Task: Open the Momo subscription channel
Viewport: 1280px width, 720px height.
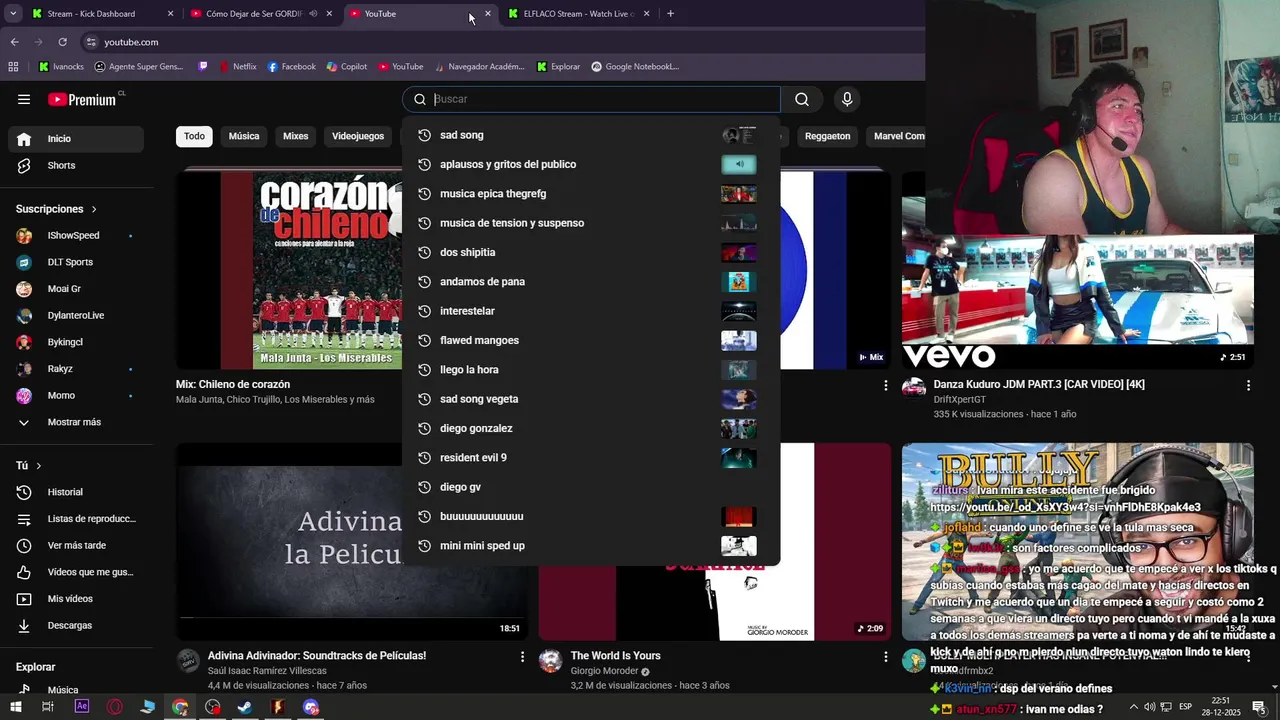Action: coord(76,396)
